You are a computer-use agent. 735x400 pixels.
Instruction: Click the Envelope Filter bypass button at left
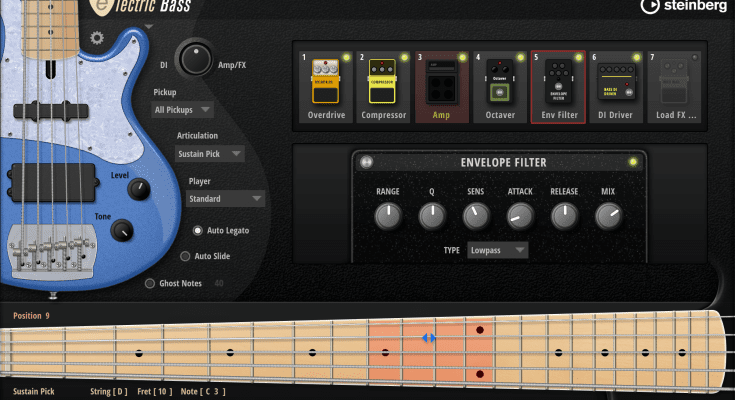point(366,162)
